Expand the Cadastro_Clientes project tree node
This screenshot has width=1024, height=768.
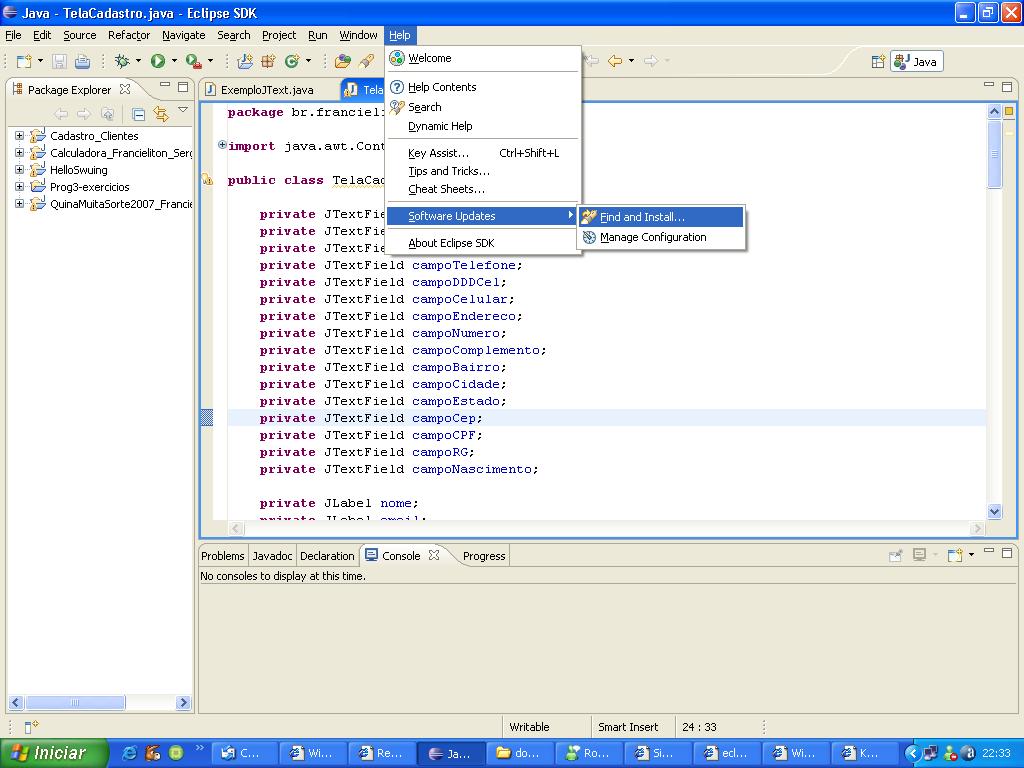(x=19, y=136)
